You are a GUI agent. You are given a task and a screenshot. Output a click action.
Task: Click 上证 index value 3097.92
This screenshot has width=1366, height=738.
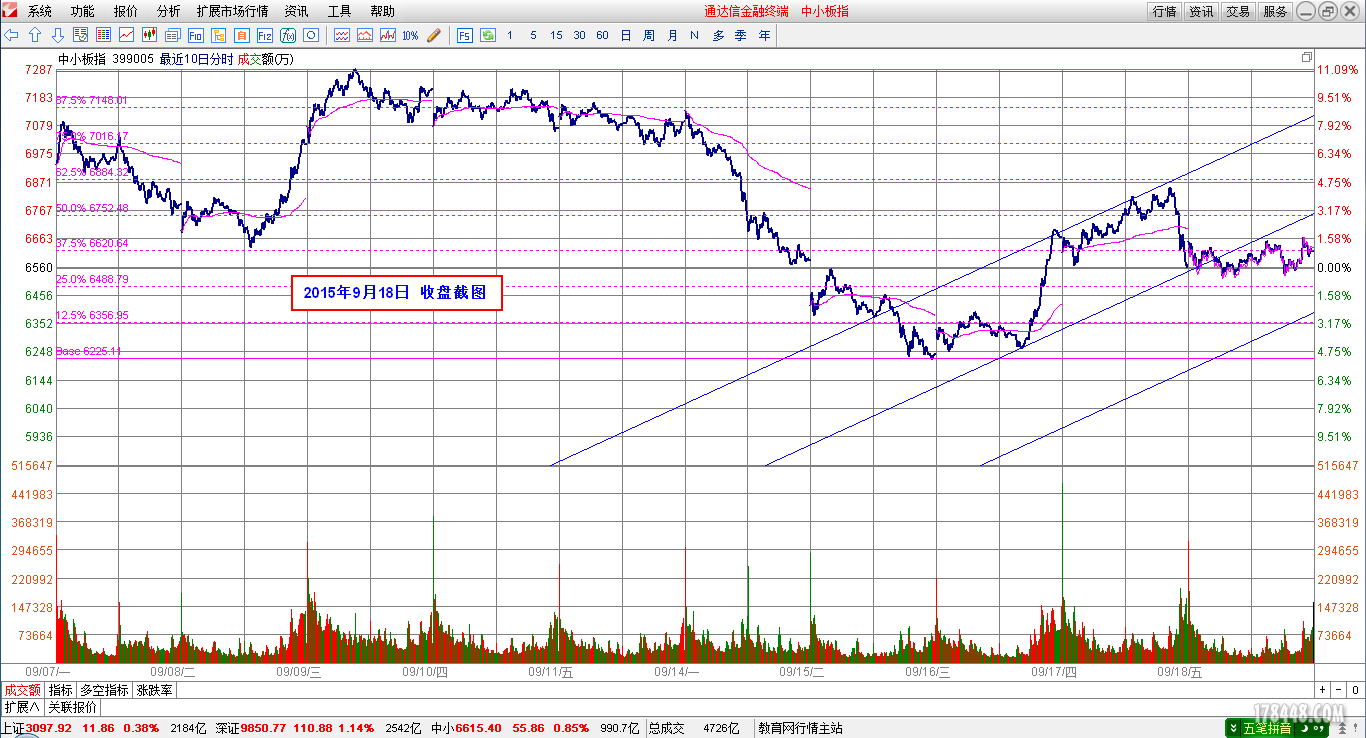49,728
